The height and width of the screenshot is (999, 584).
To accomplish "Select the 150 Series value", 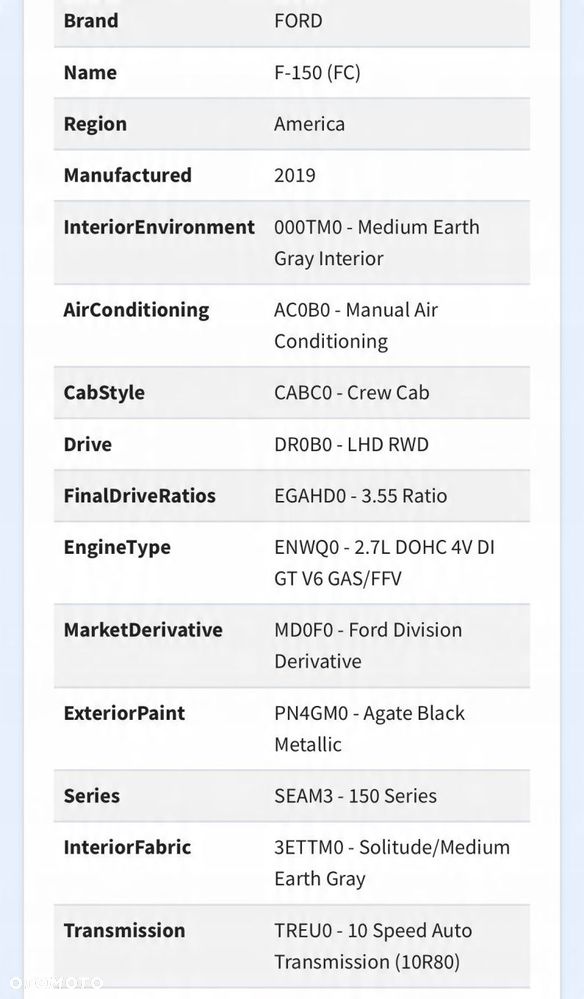I will (x=355, y=796).
